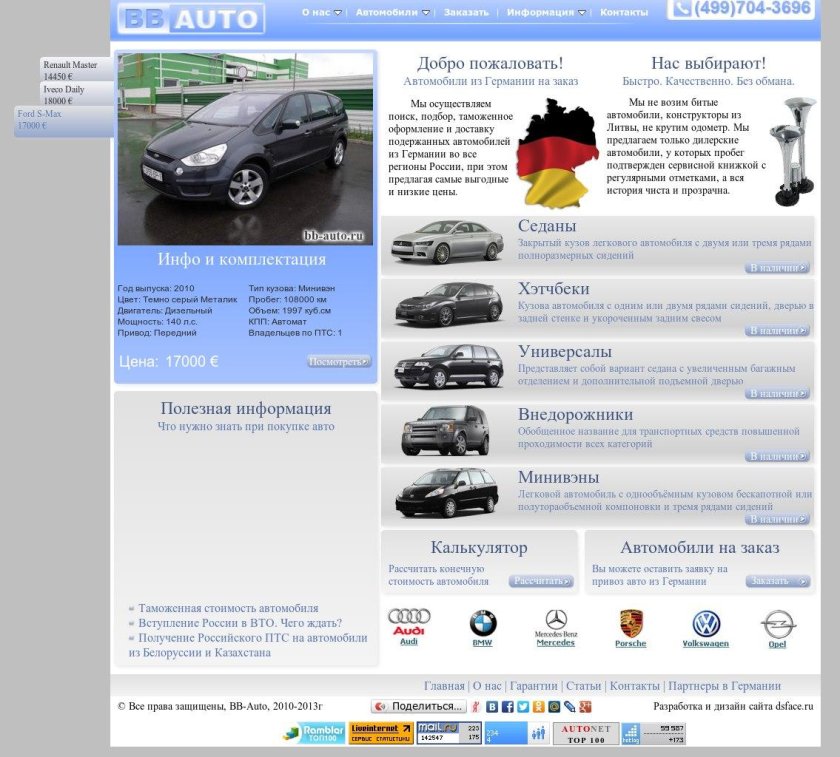Open "Контакты" in the top navigation
The width and height of the screenshot is (840, 757).
624,13
